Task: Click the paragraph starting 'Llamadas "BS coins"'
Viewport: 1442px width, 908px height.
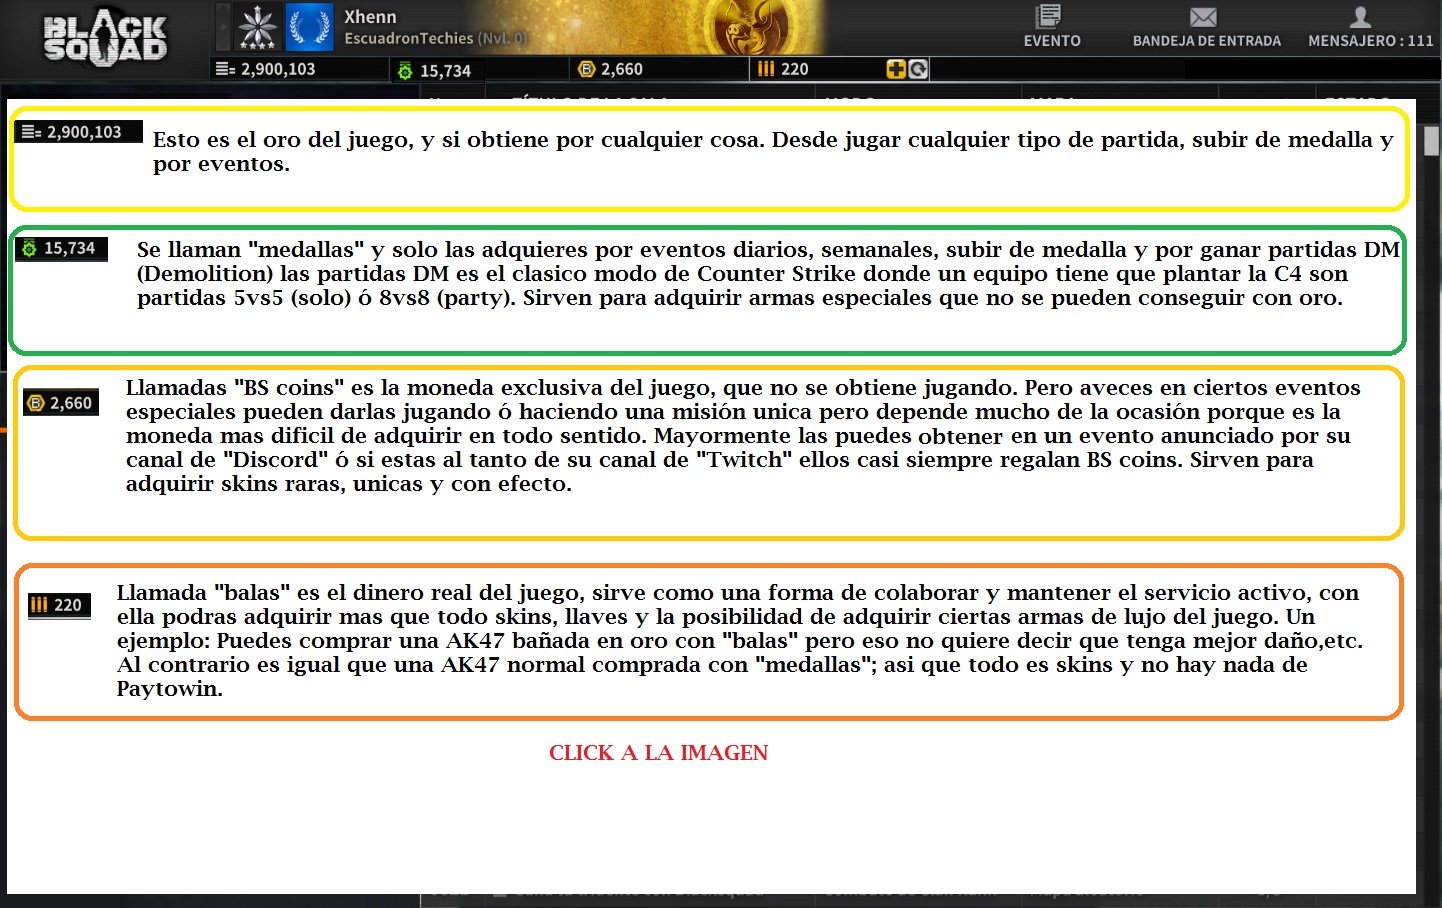Action: click(743, 436)
